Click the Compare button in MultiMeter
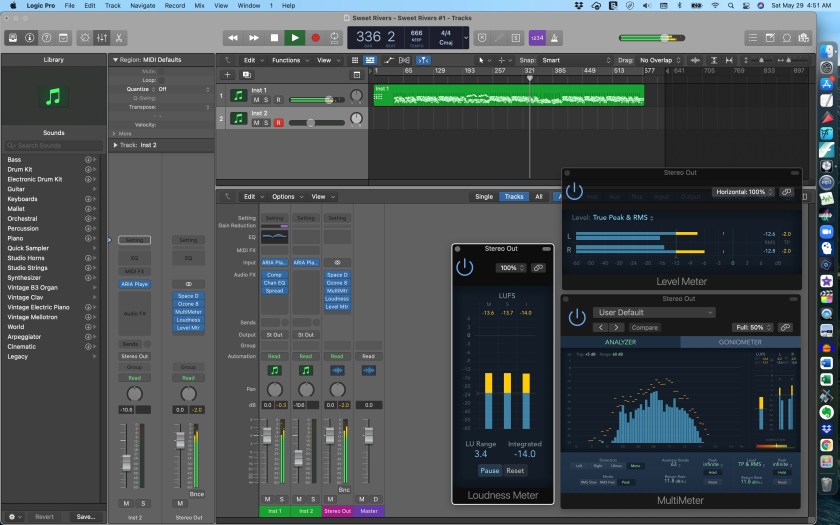 [644, 327]
